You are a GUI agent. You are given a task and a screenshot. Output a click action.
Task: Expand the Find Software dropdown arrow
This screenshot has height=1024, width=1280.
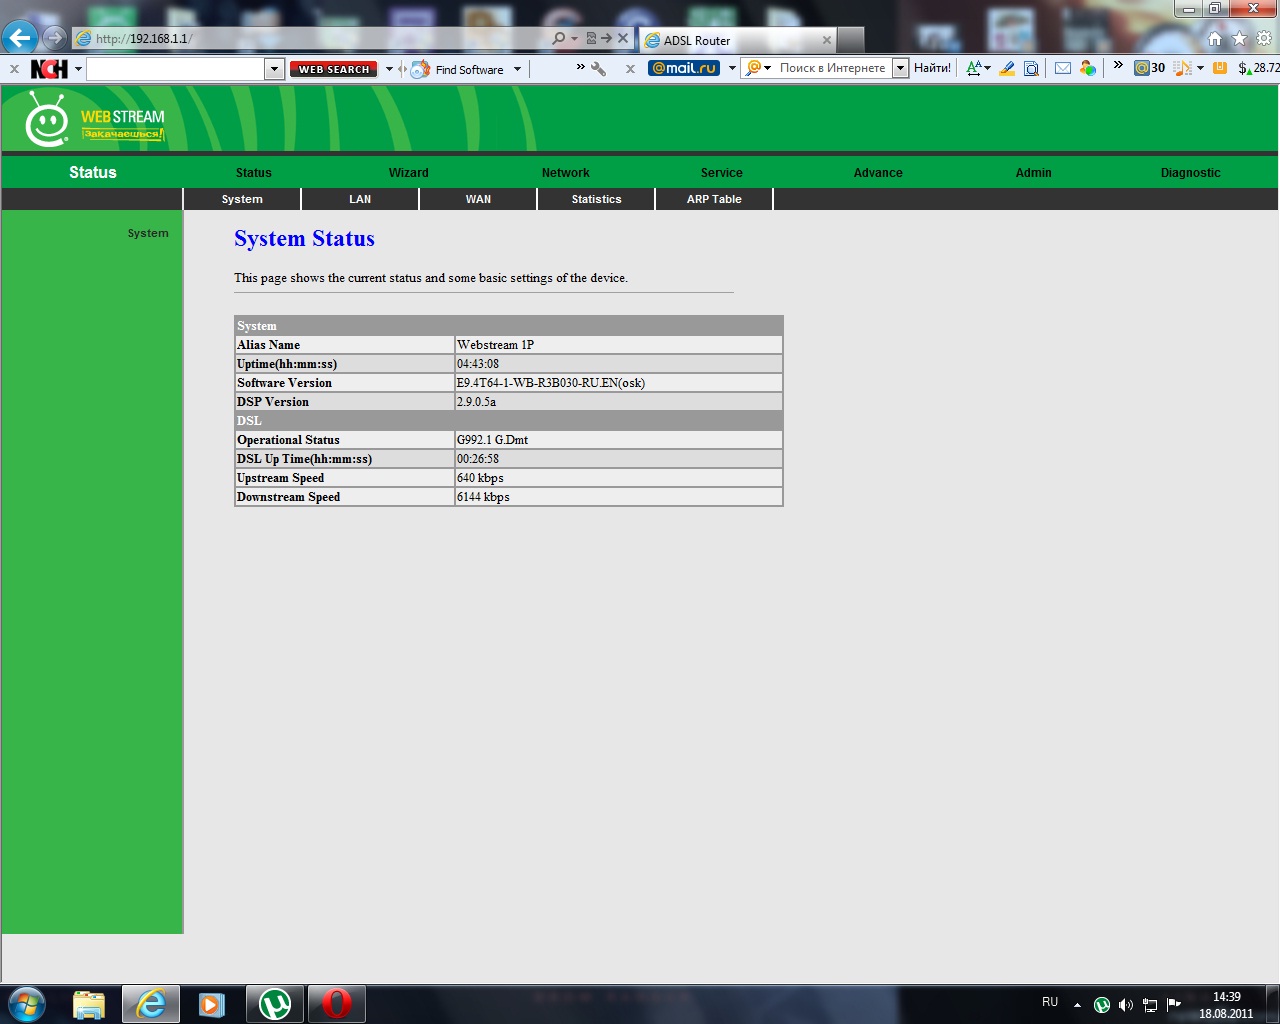517,69
